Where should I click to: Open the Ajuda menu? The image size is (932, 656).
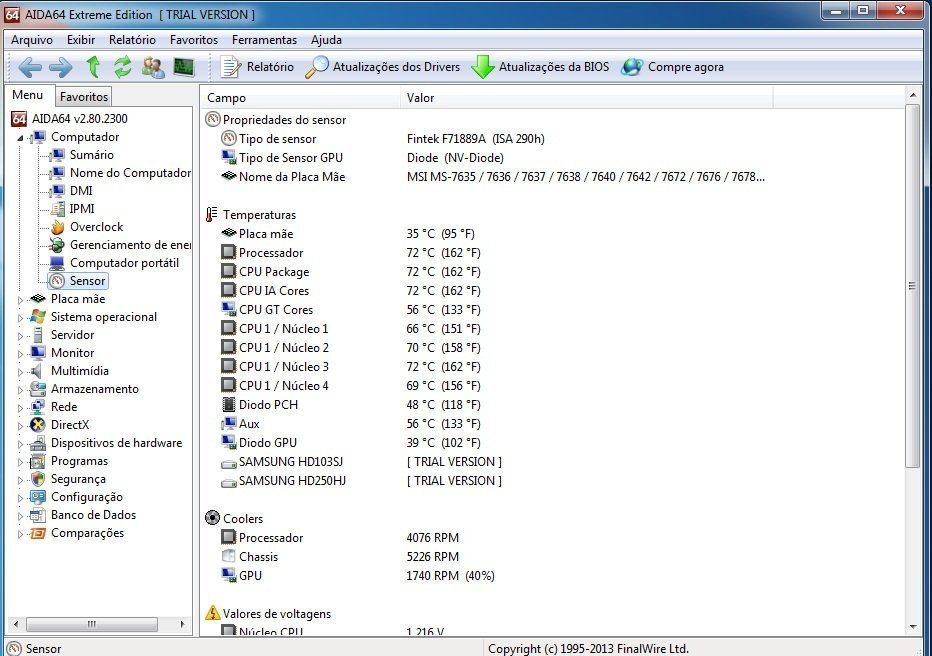pyautogui.click(x=326, y=40)
